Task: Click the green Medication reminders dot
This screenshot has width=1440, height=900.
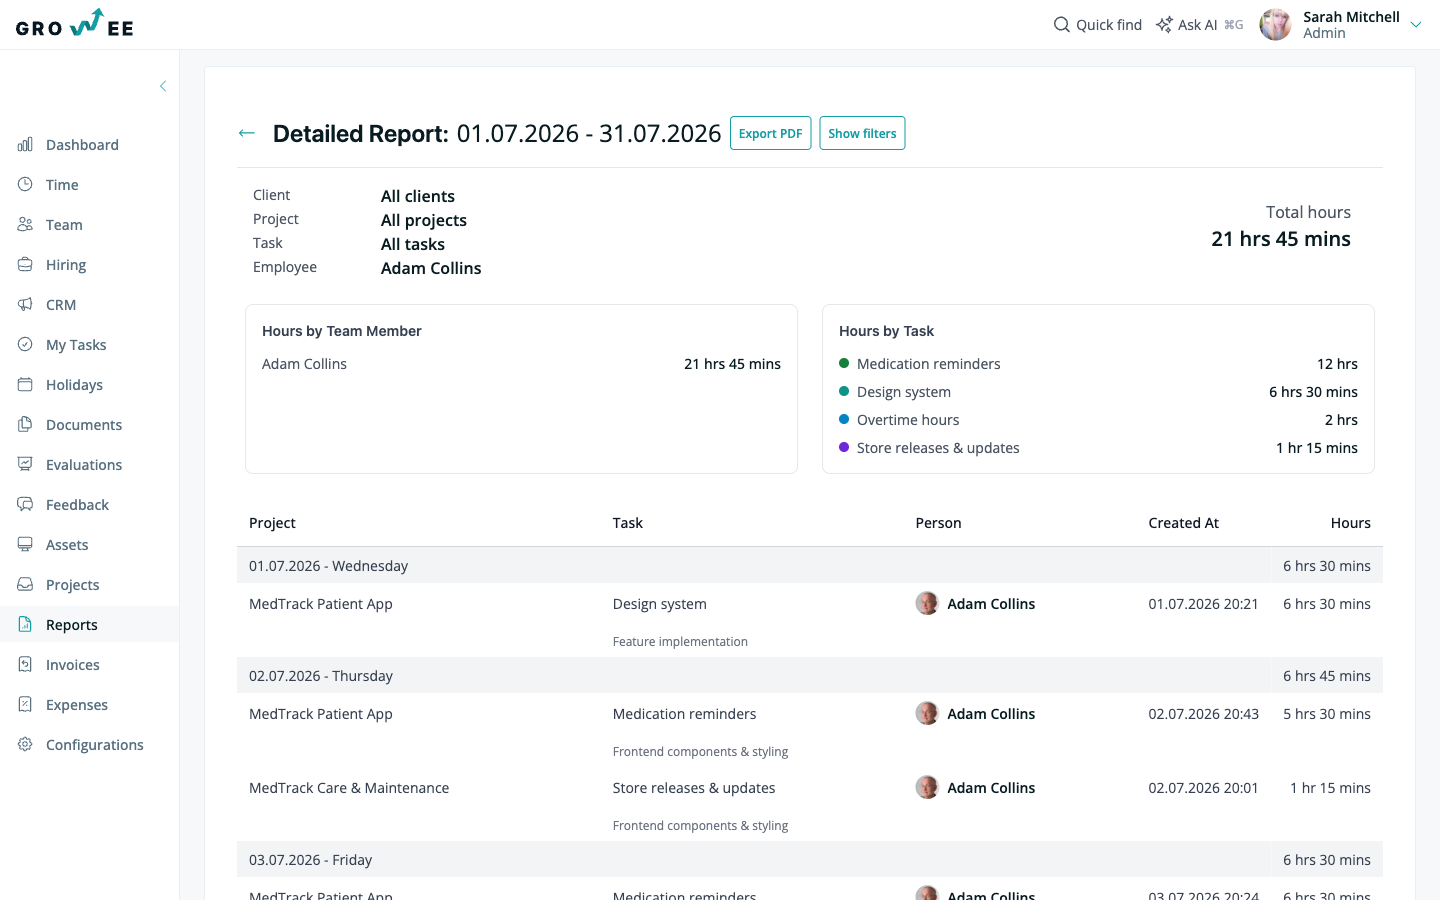Action: click(x=844, y=364)
